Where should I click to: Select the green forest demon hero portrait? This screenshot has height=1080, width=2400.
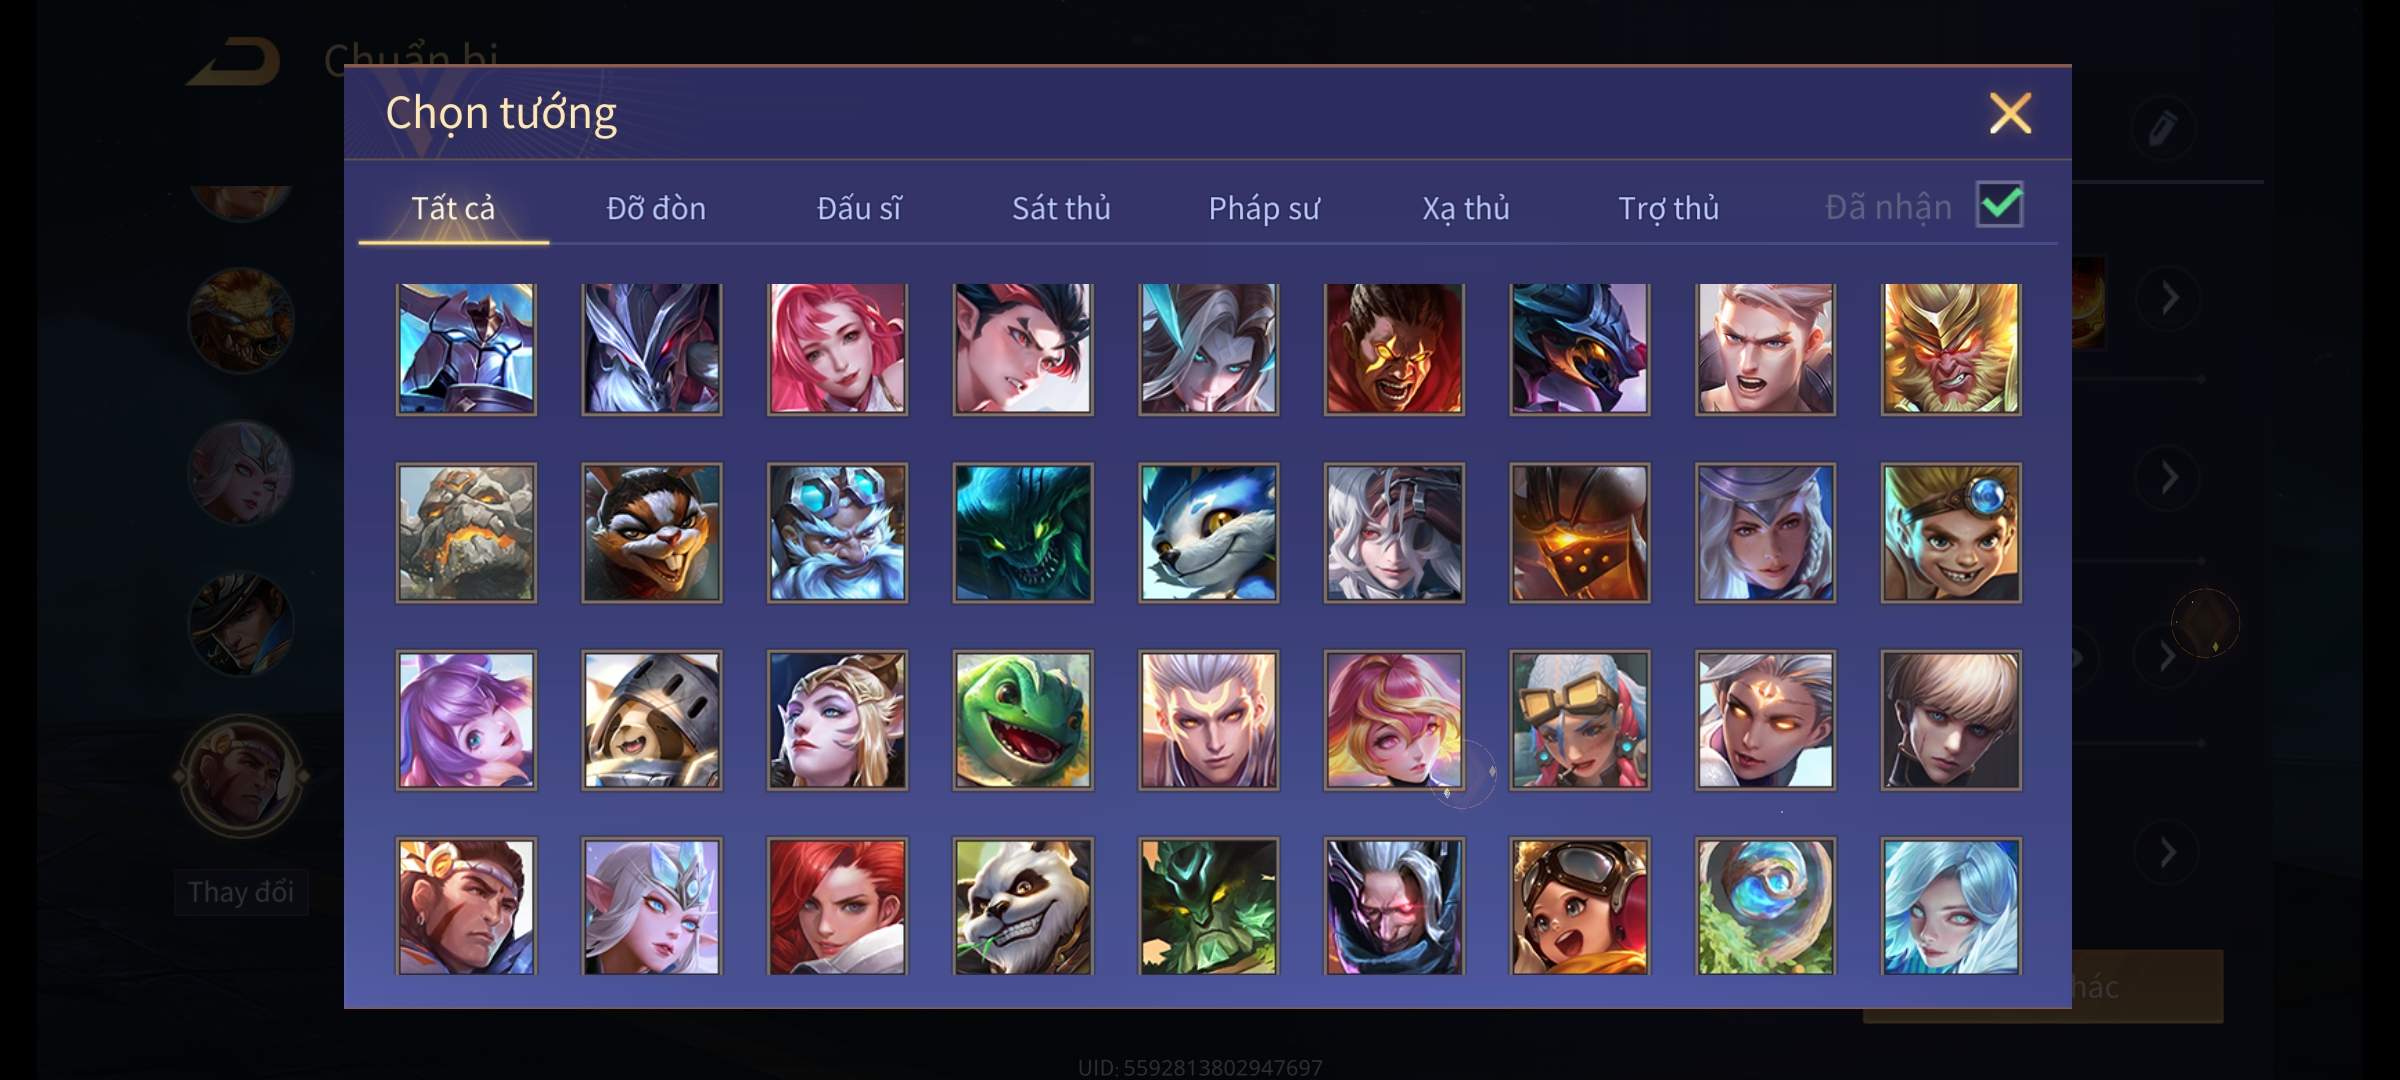tap(1208, 906)
